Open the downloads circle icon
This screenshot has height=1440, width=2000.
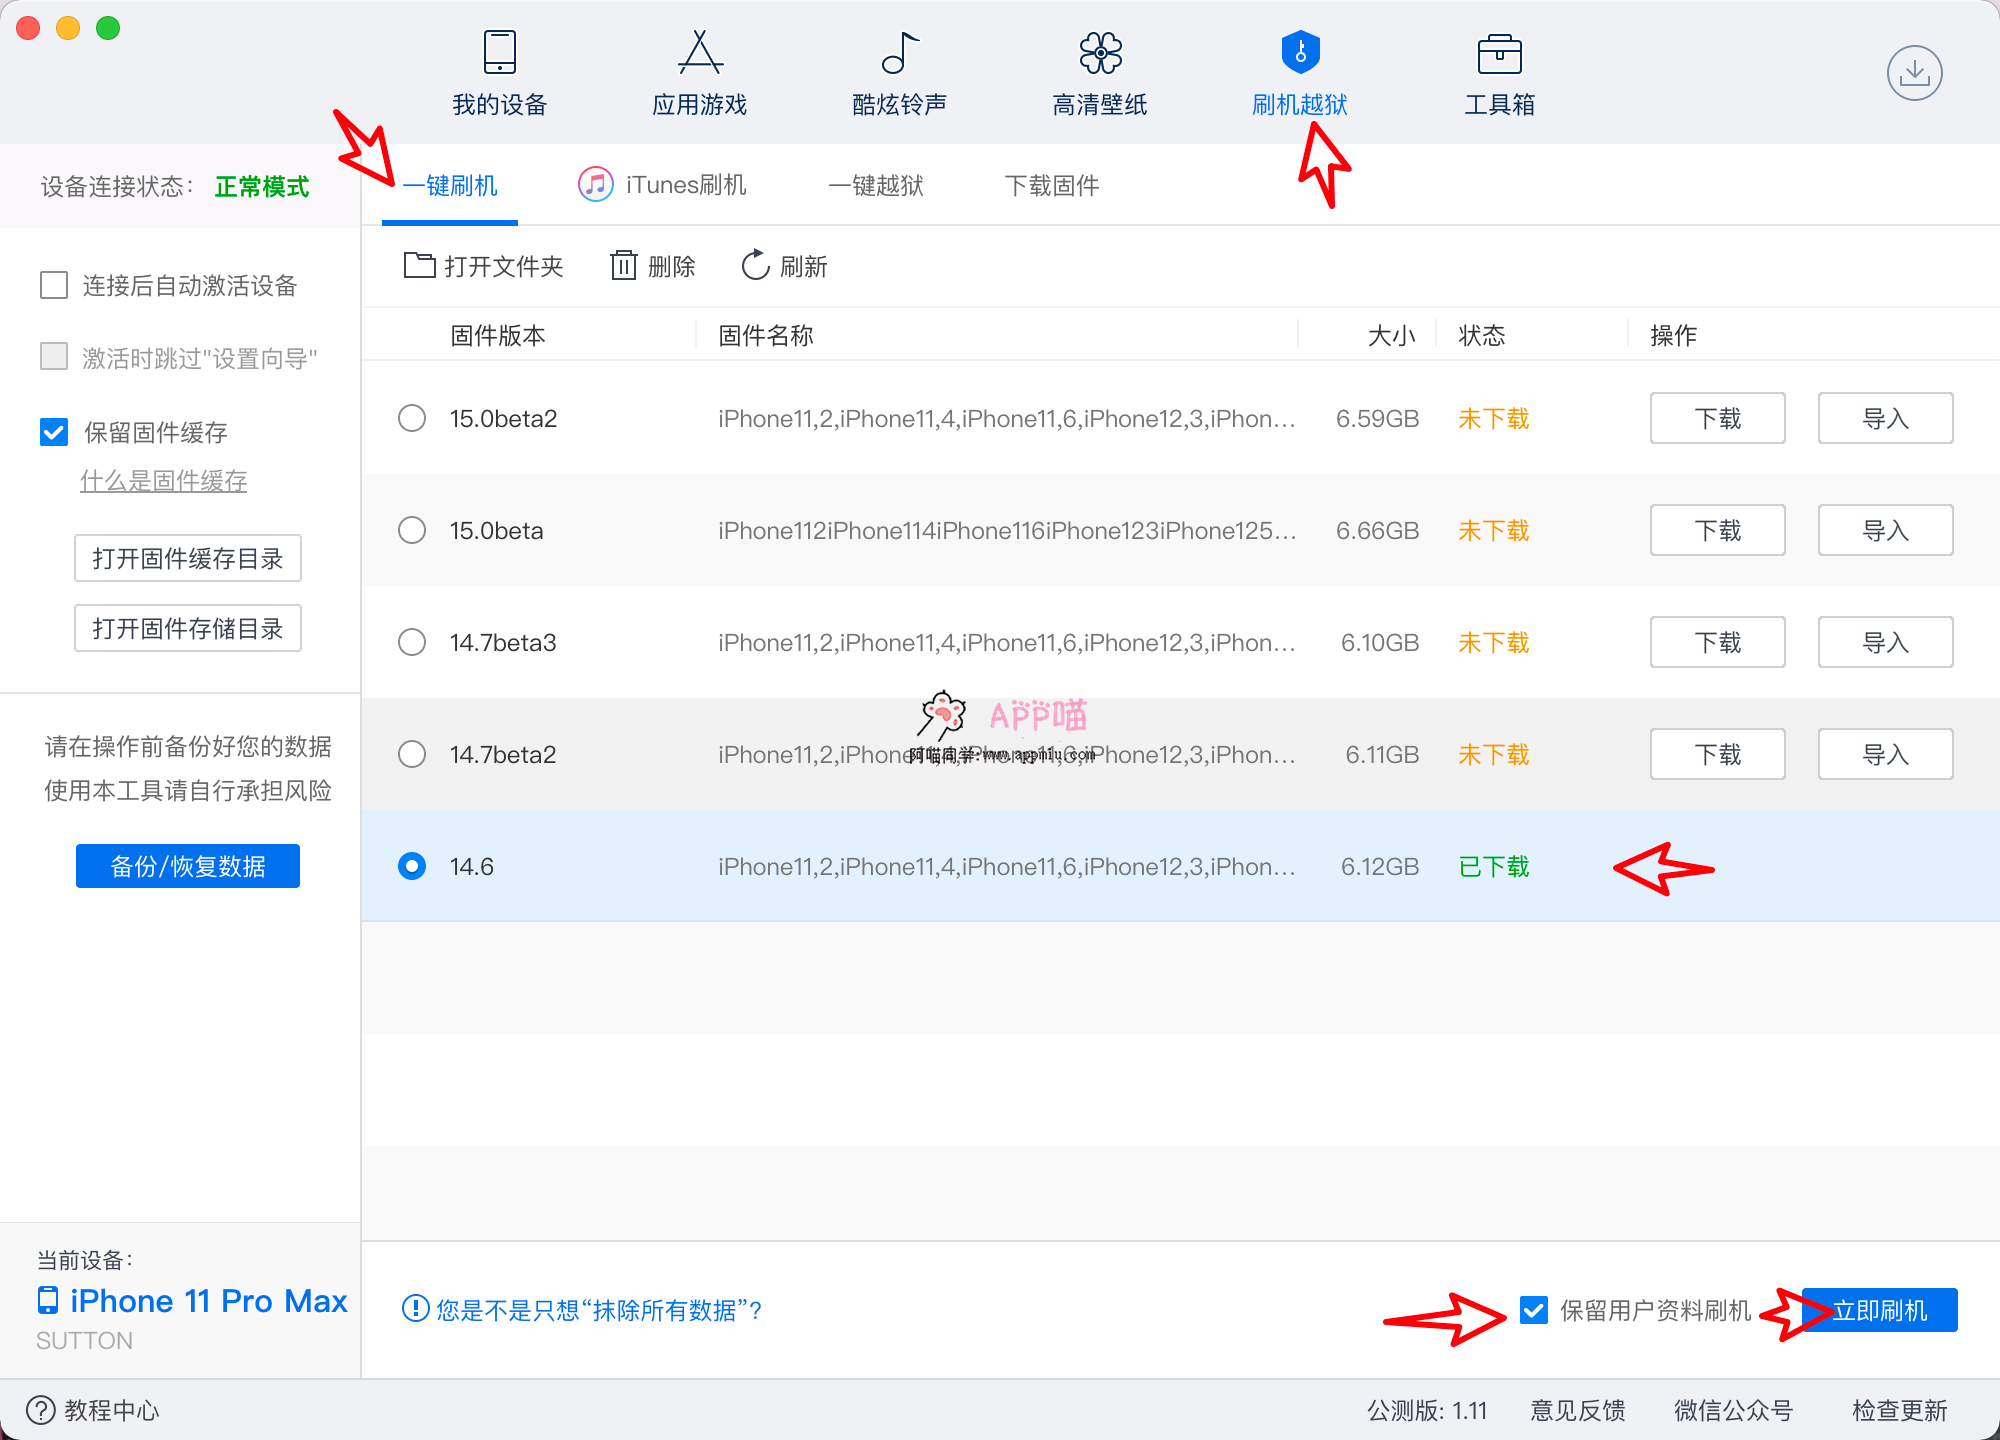[1914, 73]
